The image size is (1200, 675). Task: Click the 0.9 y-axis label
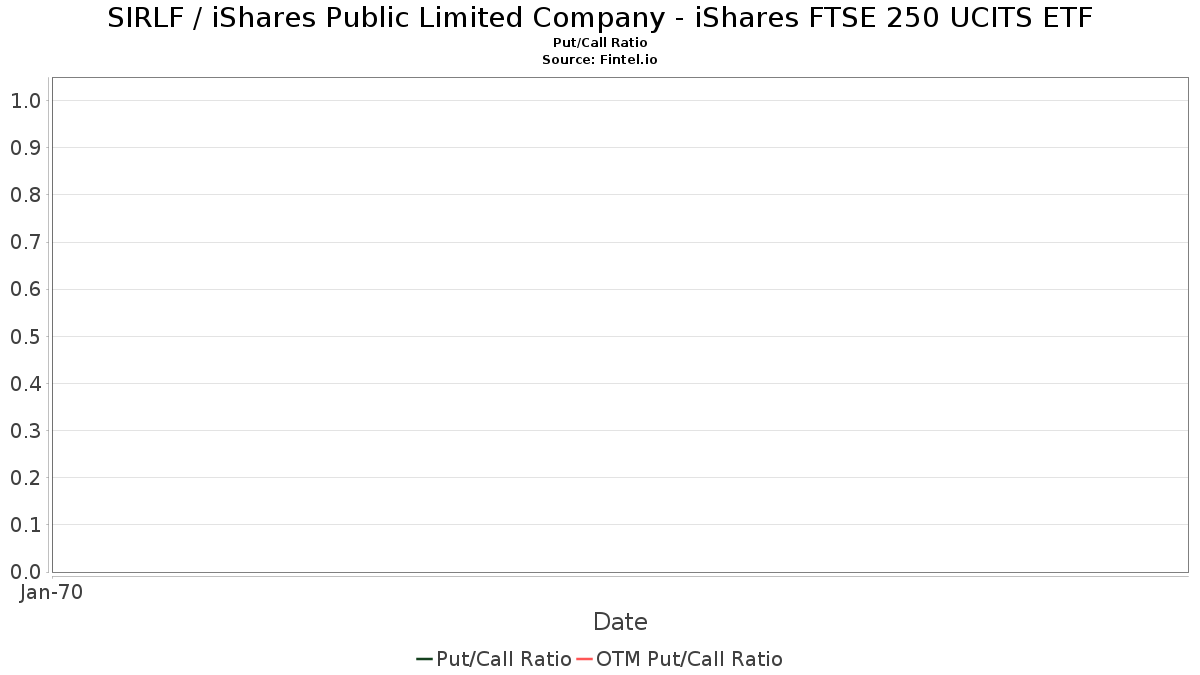(25, 148)
